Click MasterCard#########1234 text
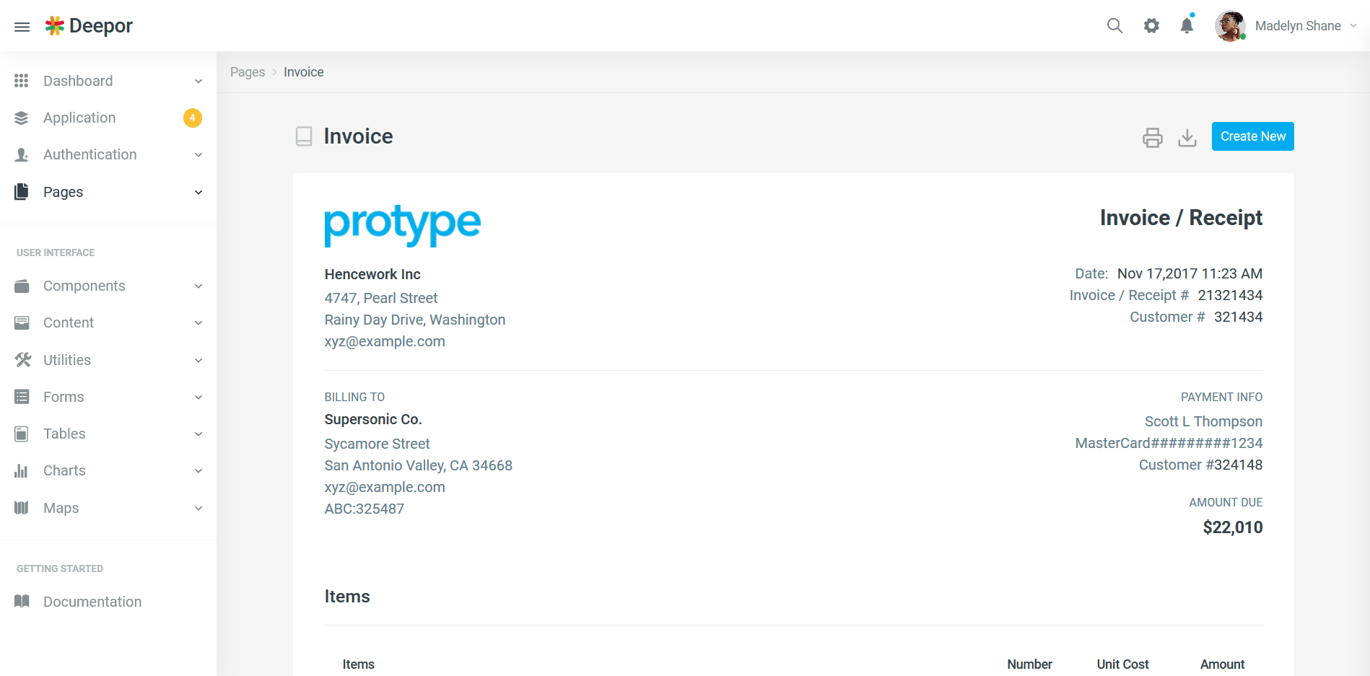1370x676 pixels. (1168, 444)
